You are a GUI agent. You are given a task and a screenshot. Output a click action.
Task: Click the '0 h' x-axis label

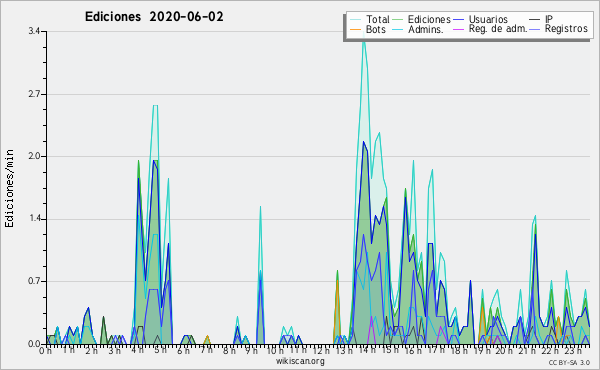tap(45, 350)
